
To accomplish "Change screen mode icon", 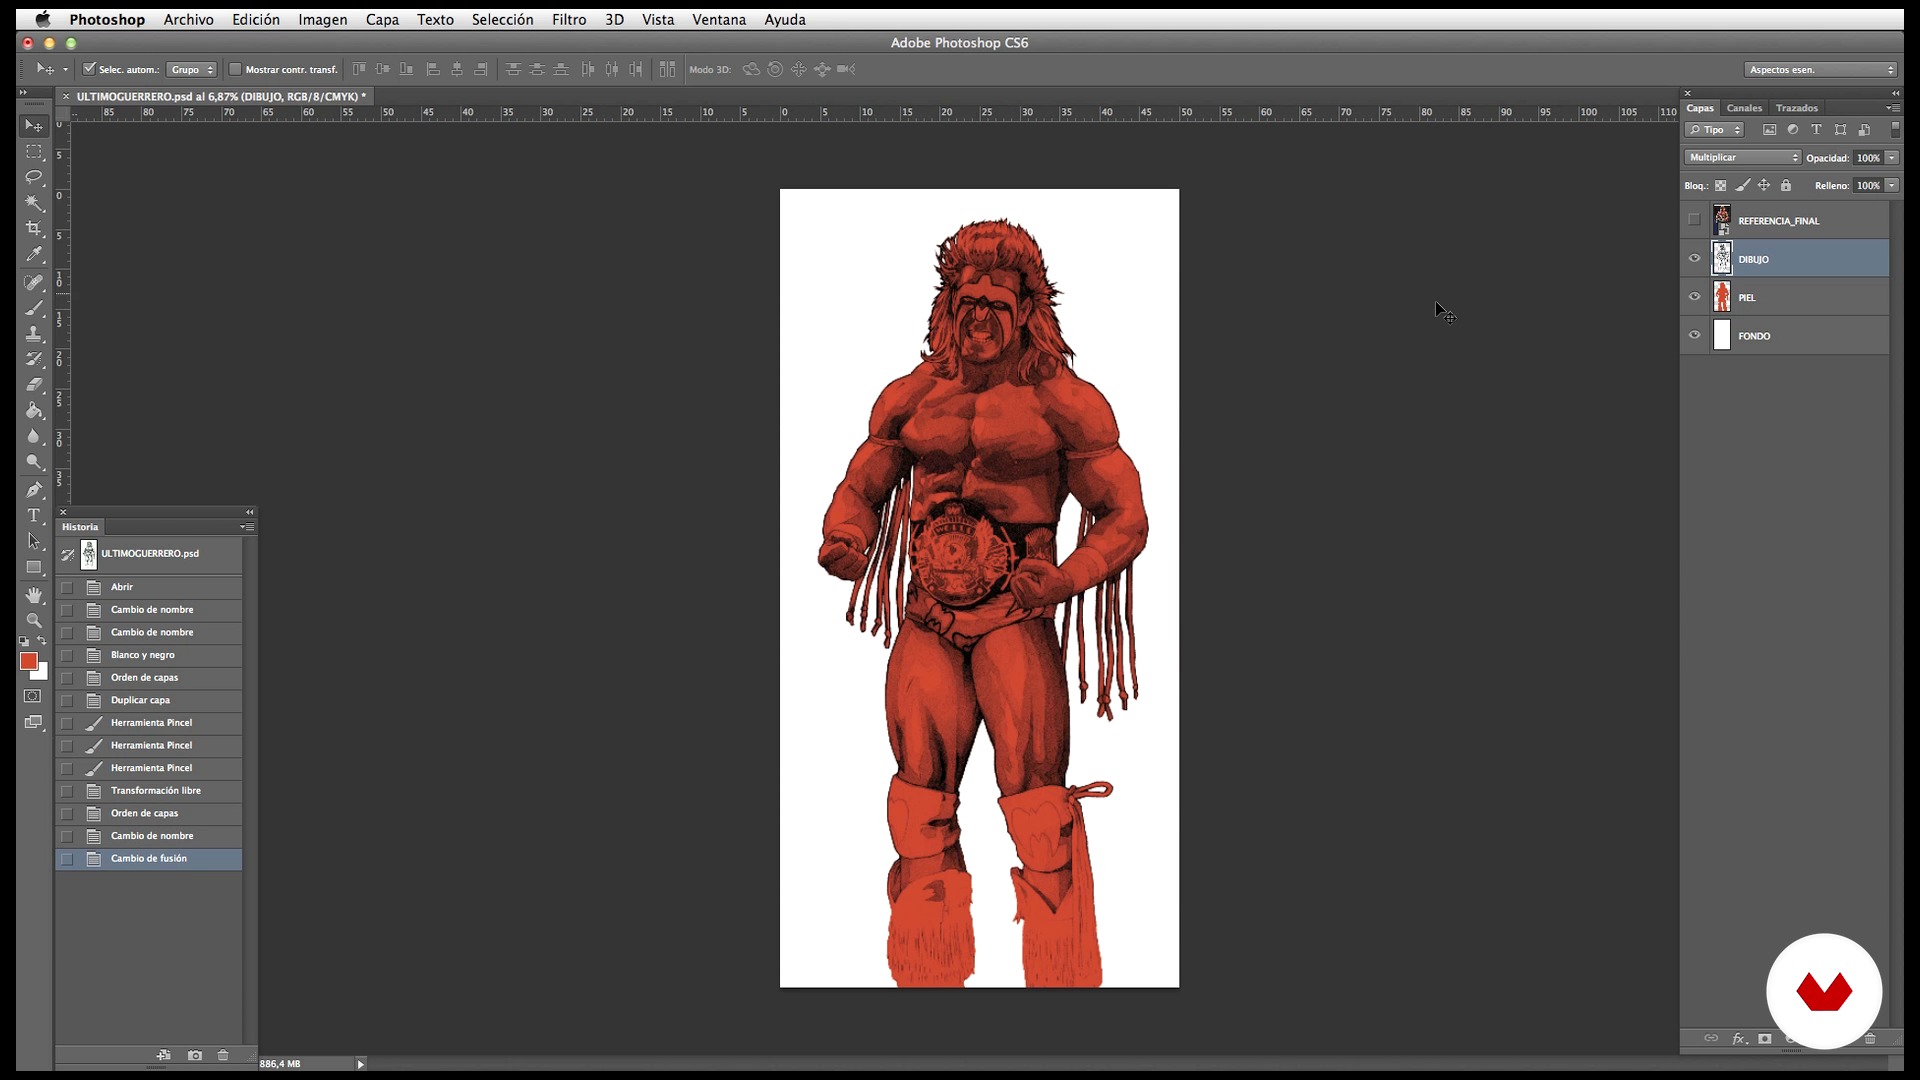I will click(33, 722).
